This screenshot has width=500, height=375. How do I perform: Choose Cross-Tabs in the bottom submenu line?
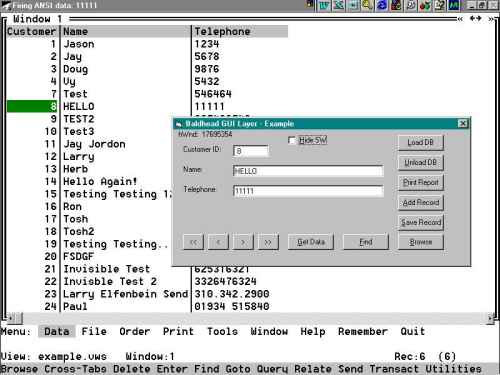click(75, 369)
